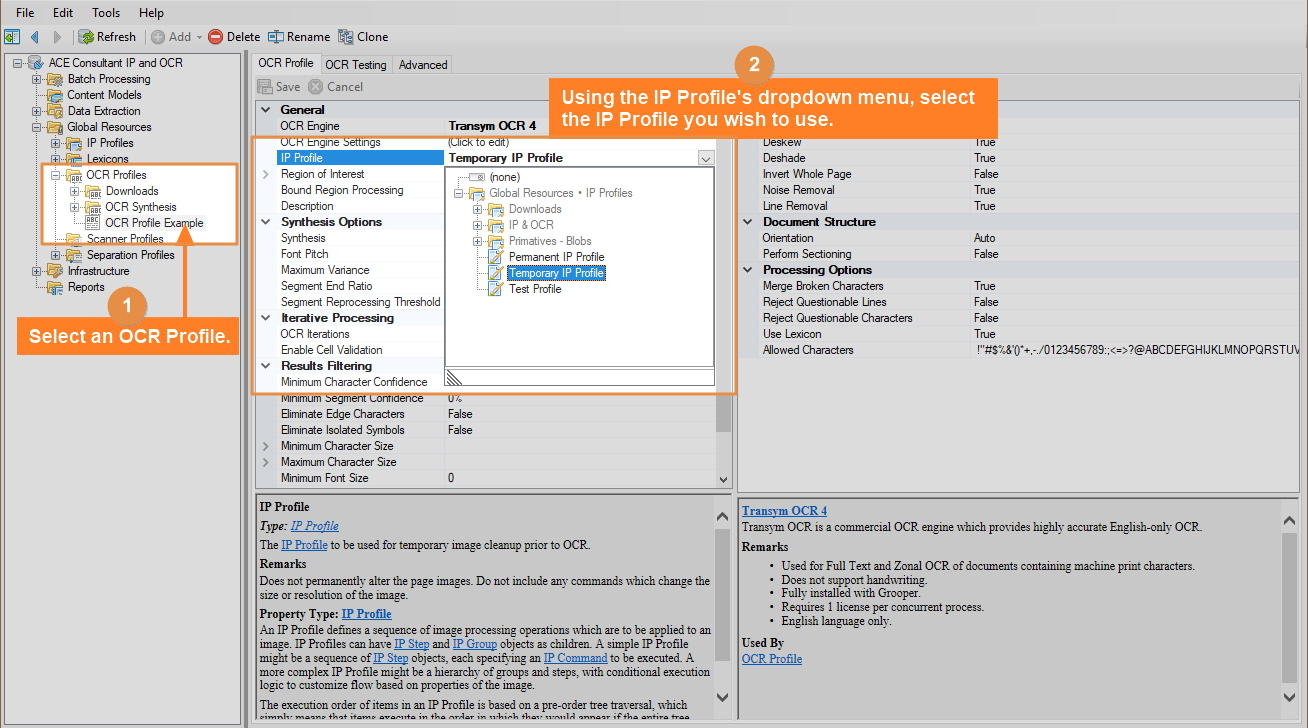Click the Save icon in OCR Profile tab
The width and height of the screenshot is (1308, 728).
pos(266,87)
